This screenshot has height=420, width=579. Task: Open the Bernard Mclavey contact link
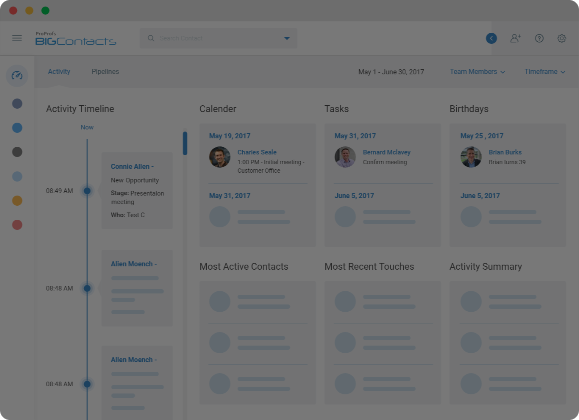(387, 152)
